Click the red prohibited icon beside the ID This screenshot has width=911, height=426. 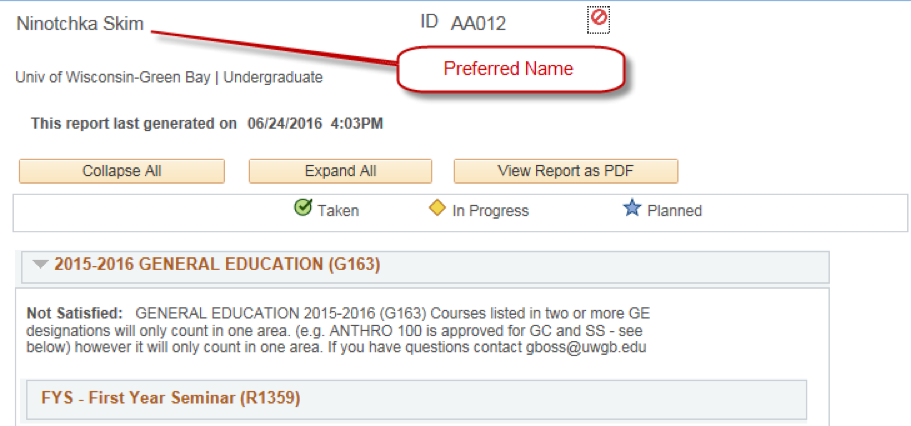[x=598, y=19]
